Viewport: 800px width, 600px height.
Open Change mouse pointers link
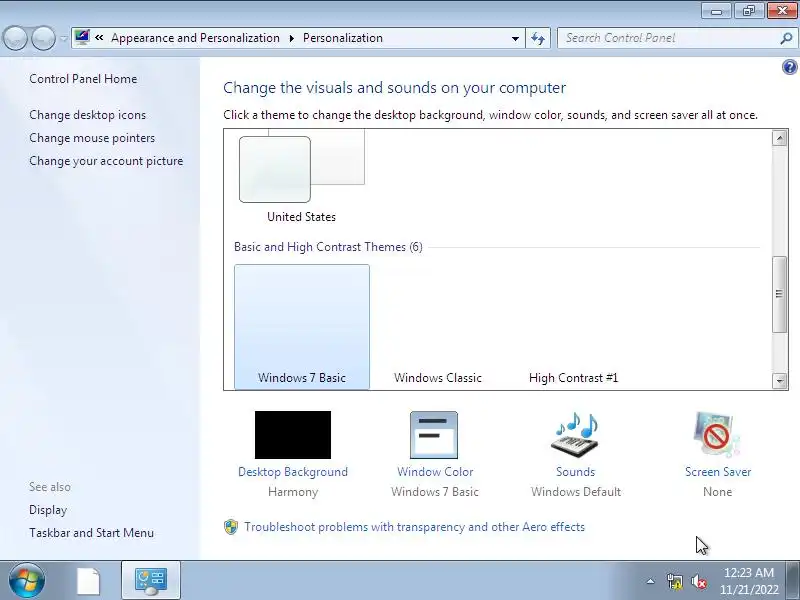(x=92, y=138)
